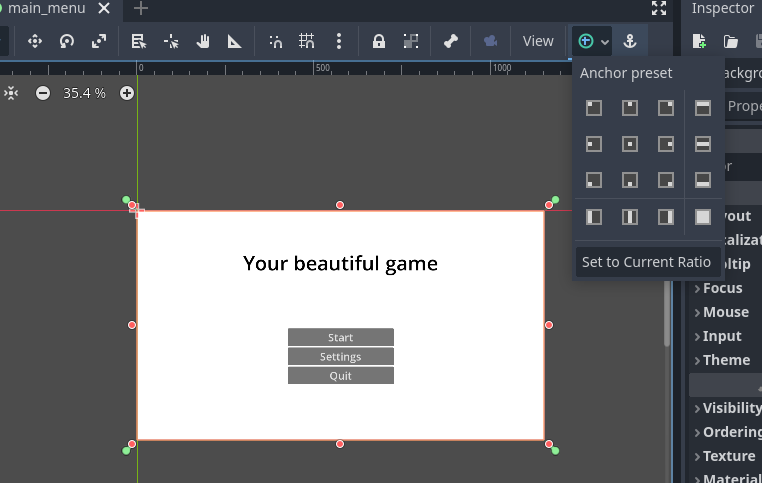Screen dimensions: 762x483
Task: Select the 'Your beautiful game' label
Action: (340, 264)
